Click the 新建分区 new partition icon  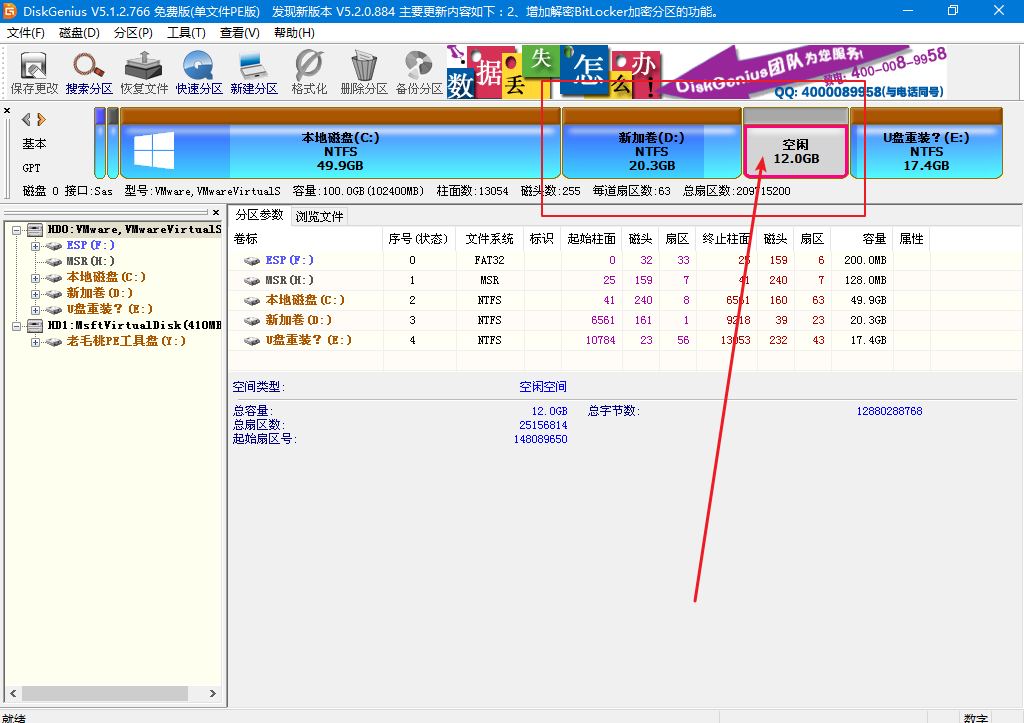(253, 72)
